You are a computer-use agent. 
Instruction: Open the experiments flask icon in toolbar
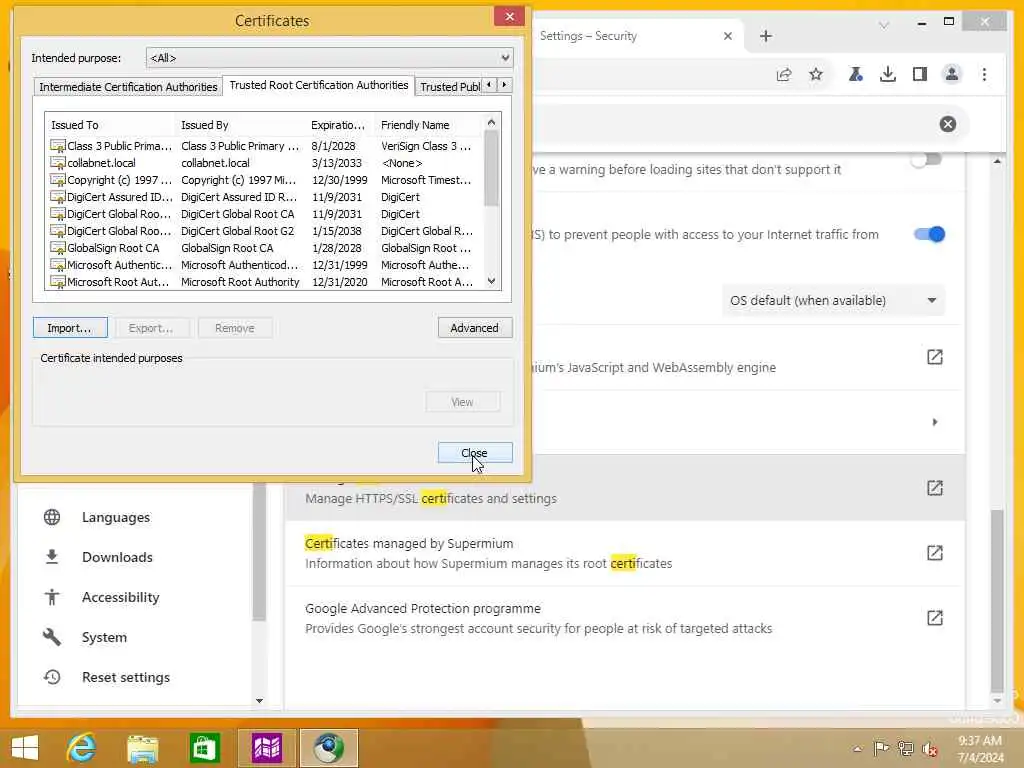click(856, 74)
